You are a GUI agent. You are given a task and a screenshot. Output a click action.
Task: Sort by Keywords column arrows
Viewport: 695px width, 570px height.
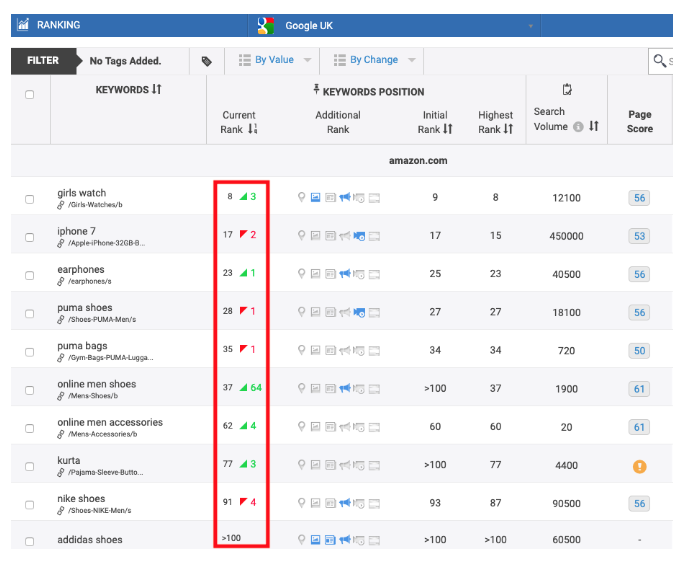click(156, 89)
